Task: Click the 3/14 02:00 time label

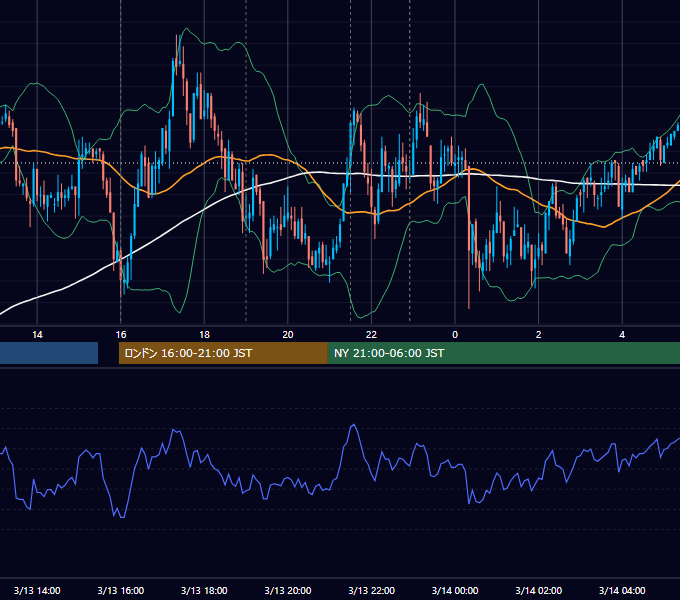Action: click(x=539, y=590)
